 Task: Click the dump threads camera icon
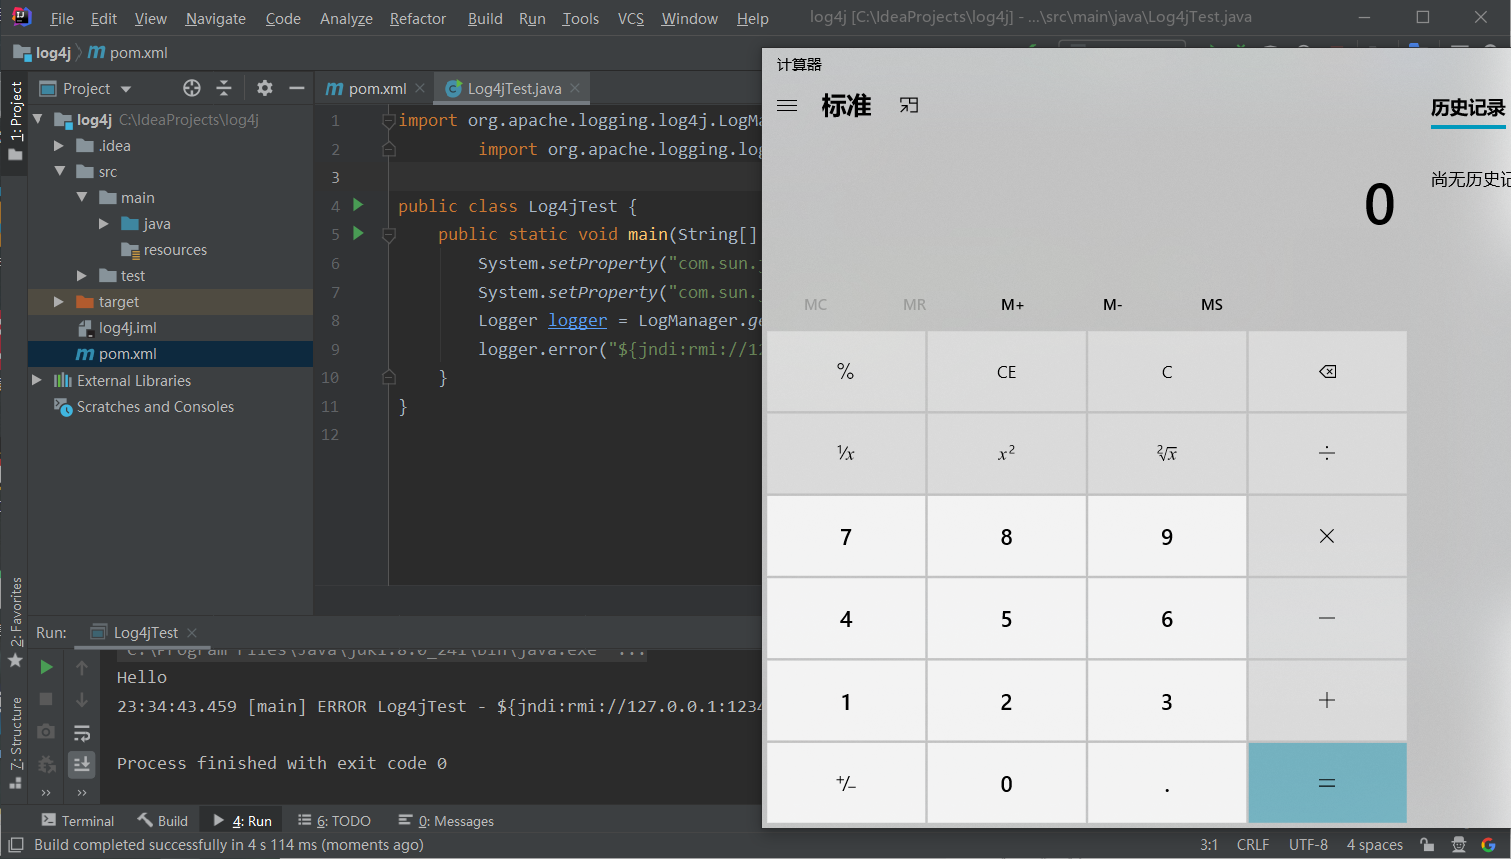tap(46, 732)
